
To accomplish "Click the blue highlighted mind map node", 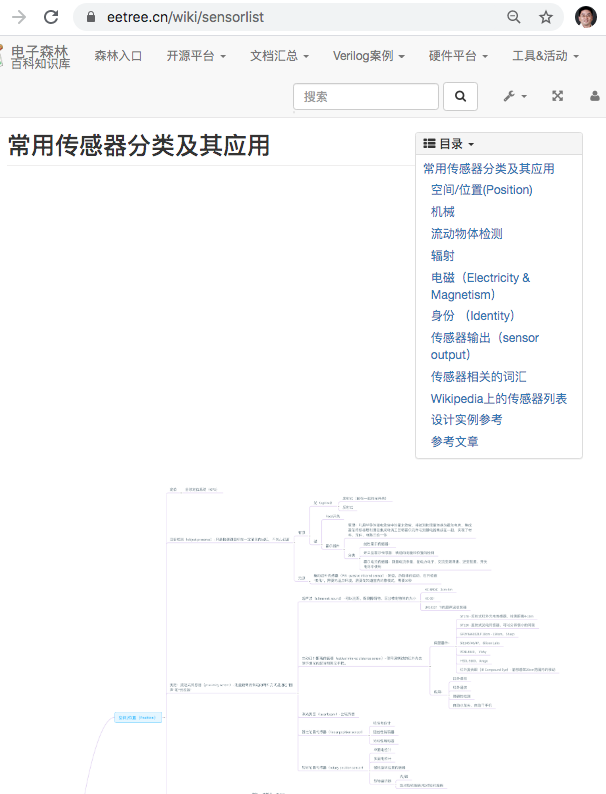I will point(138,718).
